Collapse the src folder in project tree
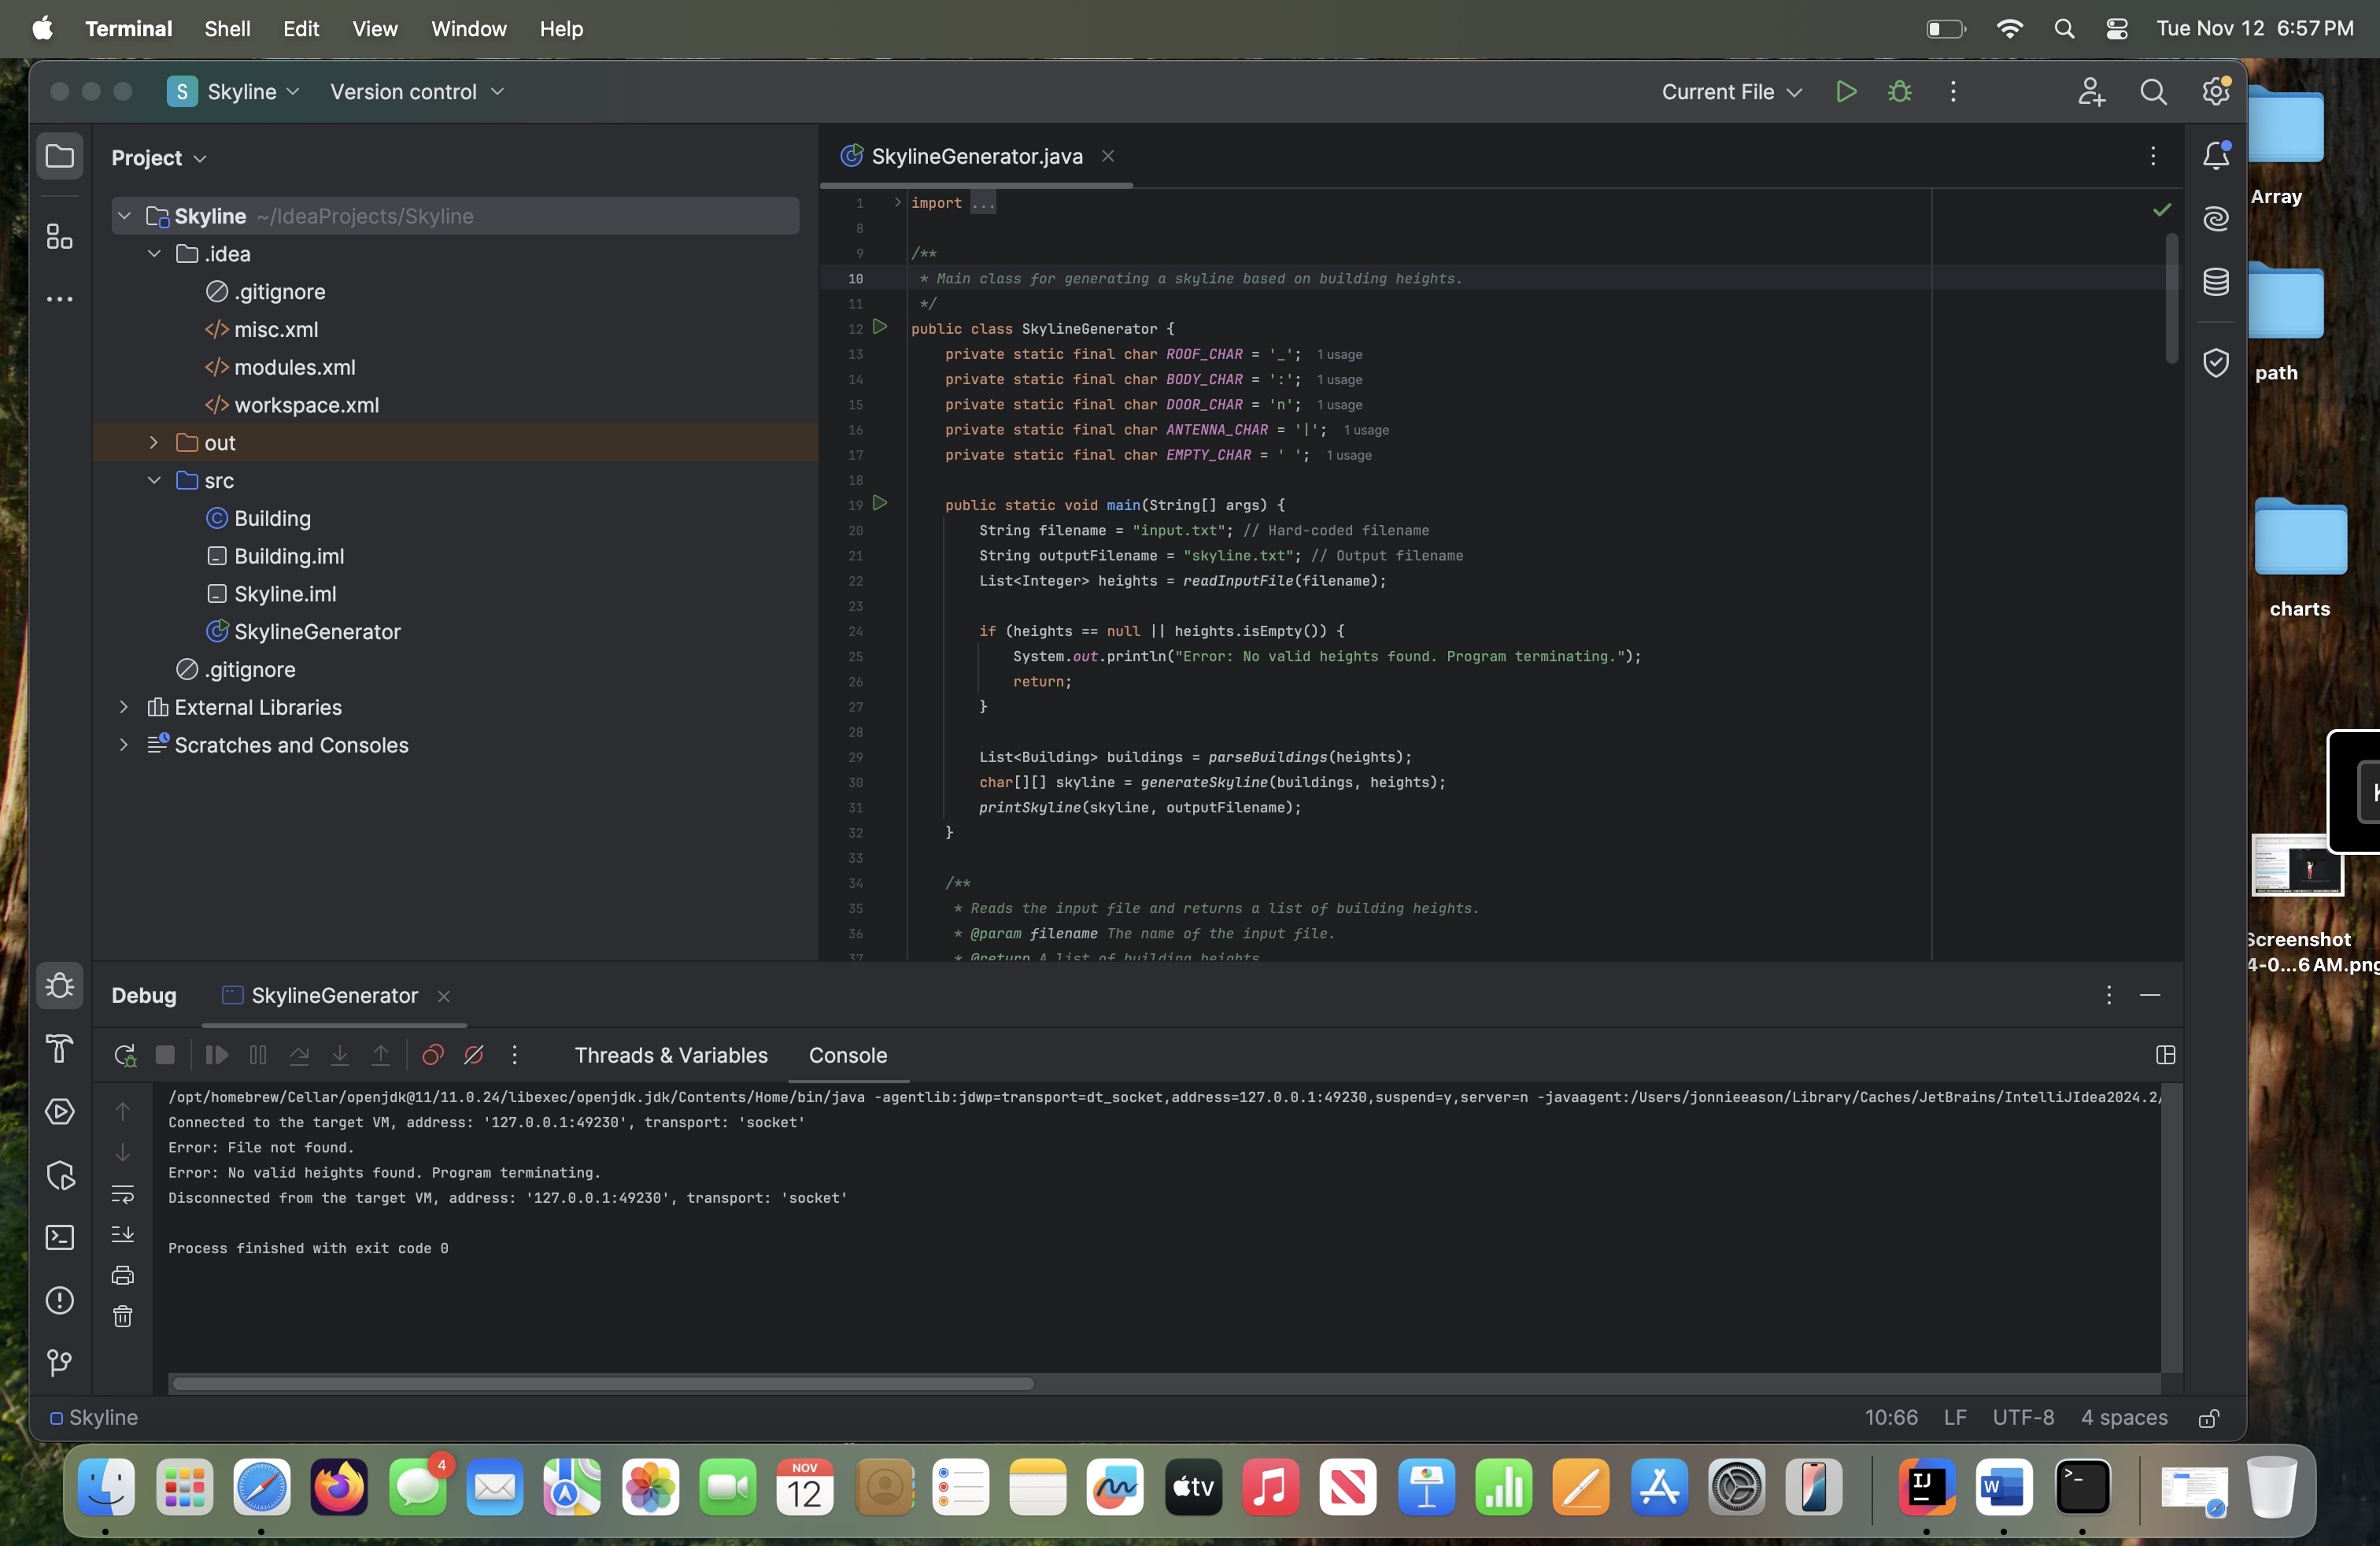This screenshot has height=1546, width=2380. (x=153, y=481)
